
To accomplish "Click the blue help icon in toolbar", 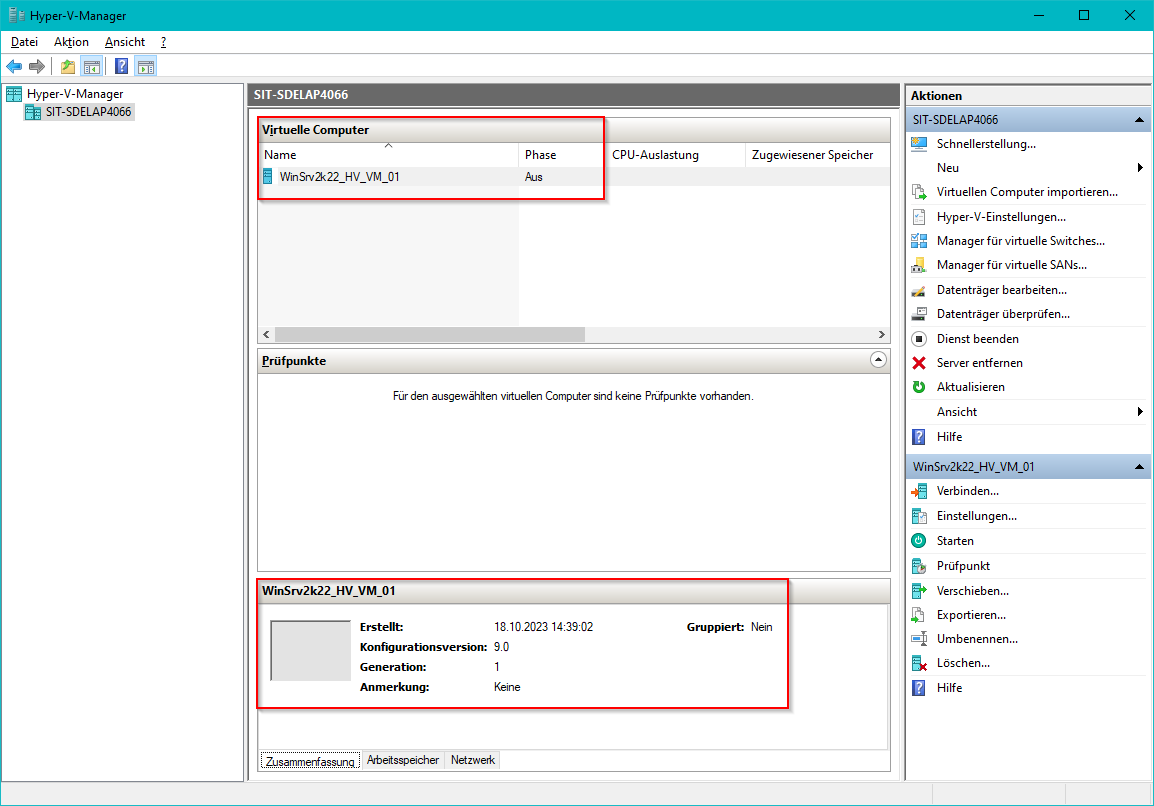I will point(121,67).
